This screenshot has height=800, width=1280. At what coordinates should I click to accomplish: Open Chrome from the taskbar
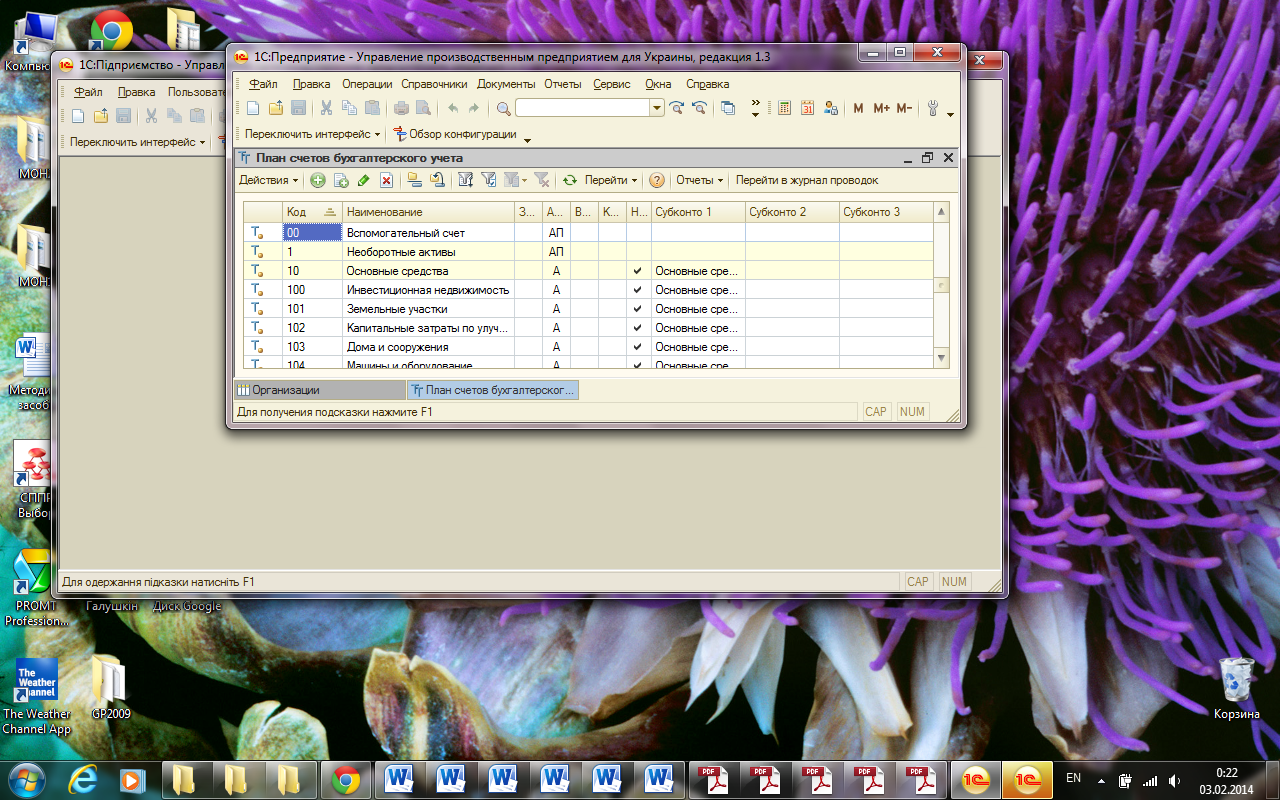pos(346,778)
